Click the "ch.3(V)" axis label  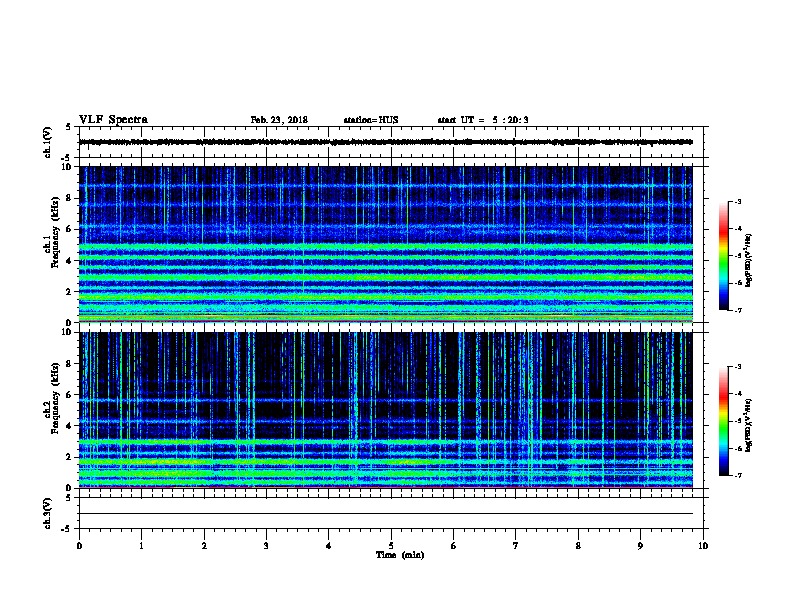[x=47, y=513]
